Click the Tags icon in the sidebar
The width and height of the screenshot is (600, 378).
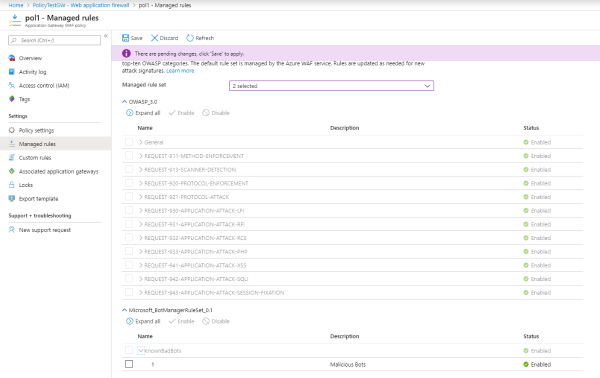[11, 99]
